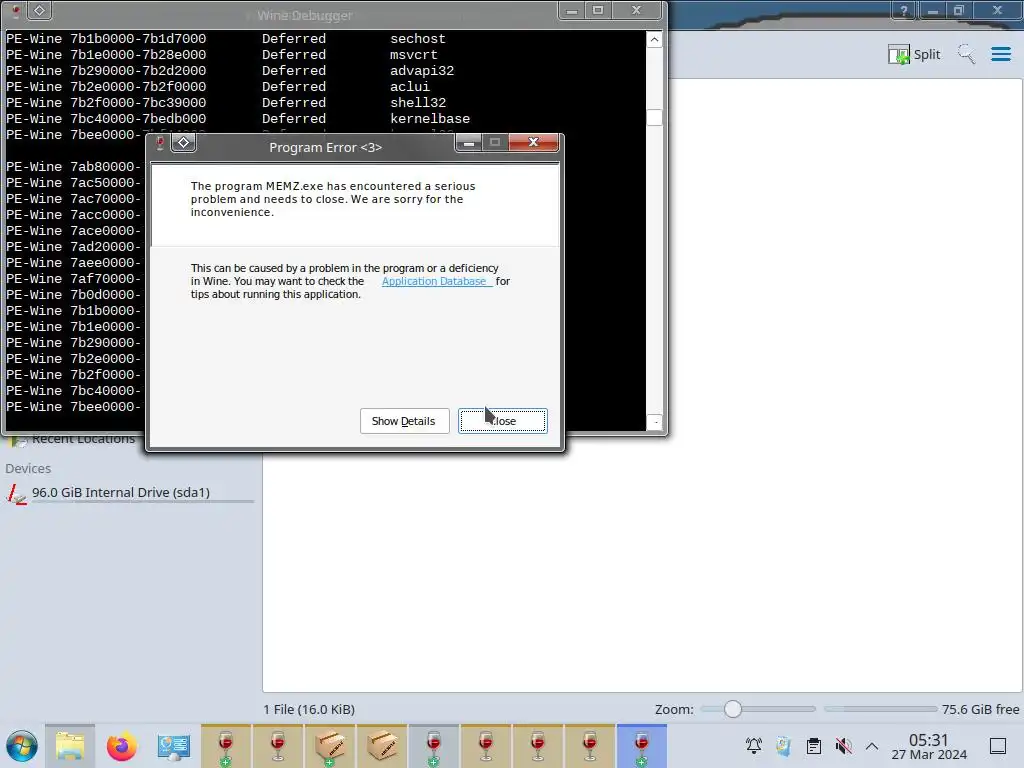
Task: Click the show desktop button
Action: [998, 746]
